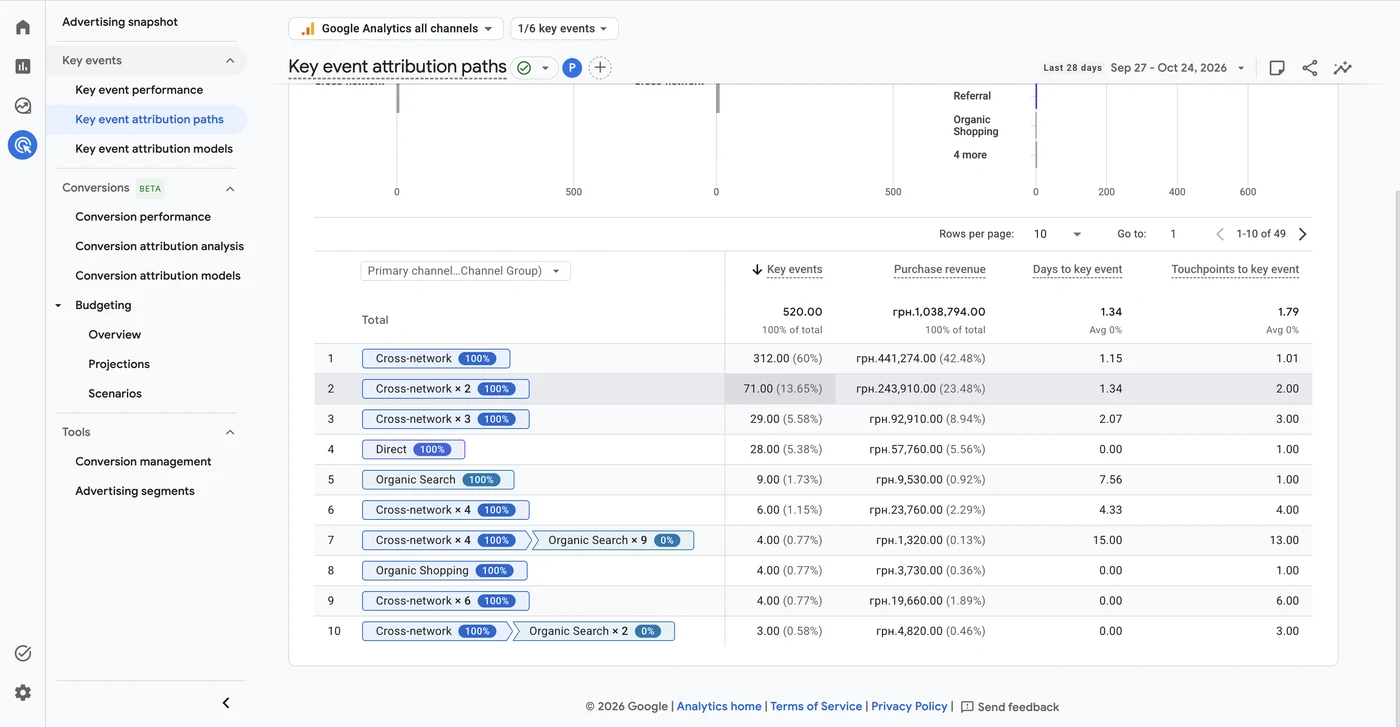Image resolution: width=1400 pixels, height=727 pixels.
Task: Open the Admin gear icon
Action: click(22, 692)
